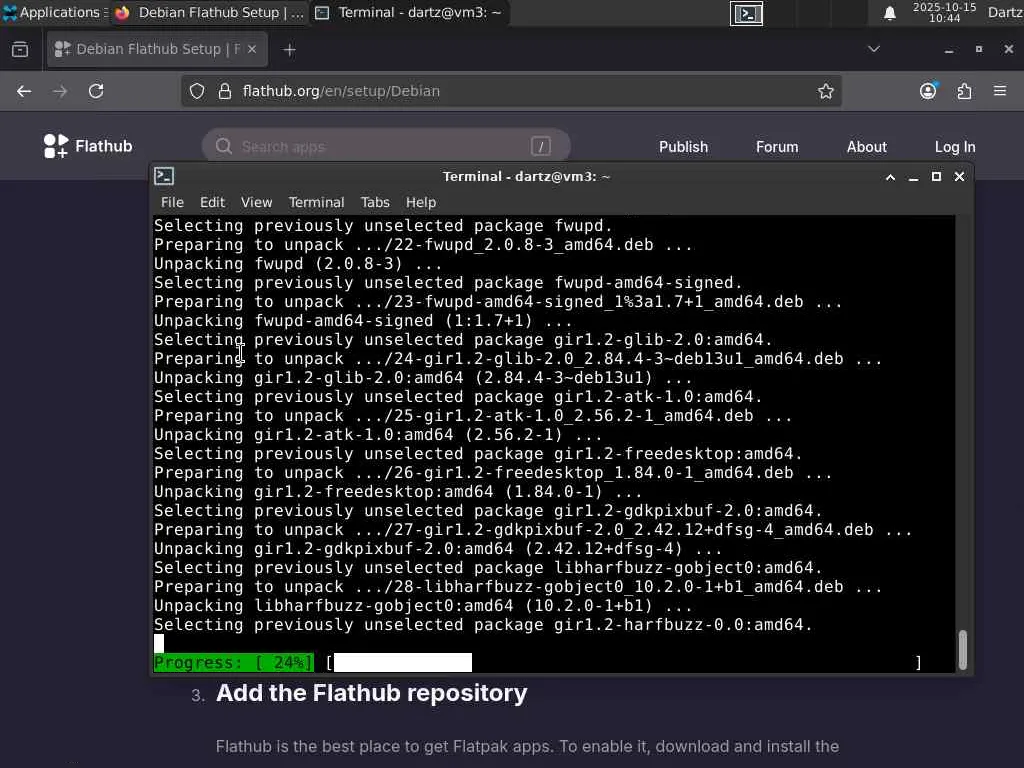
Task: Open the Terminal menu in the menu bar
Action: pyautogui.click(x=316, y=202)
